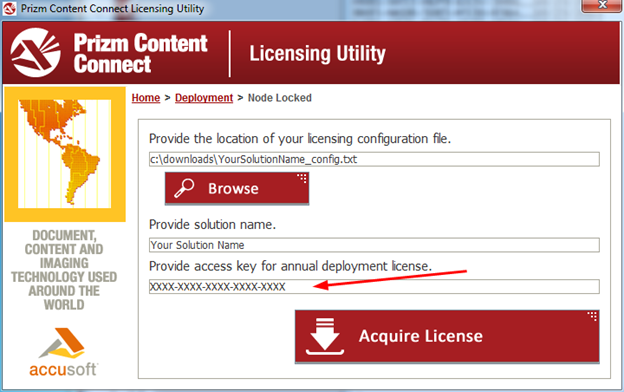Click the 'Prizm Content Connect' header wordmark
This screenshot has width=624, height=392.
coord(140,53)
